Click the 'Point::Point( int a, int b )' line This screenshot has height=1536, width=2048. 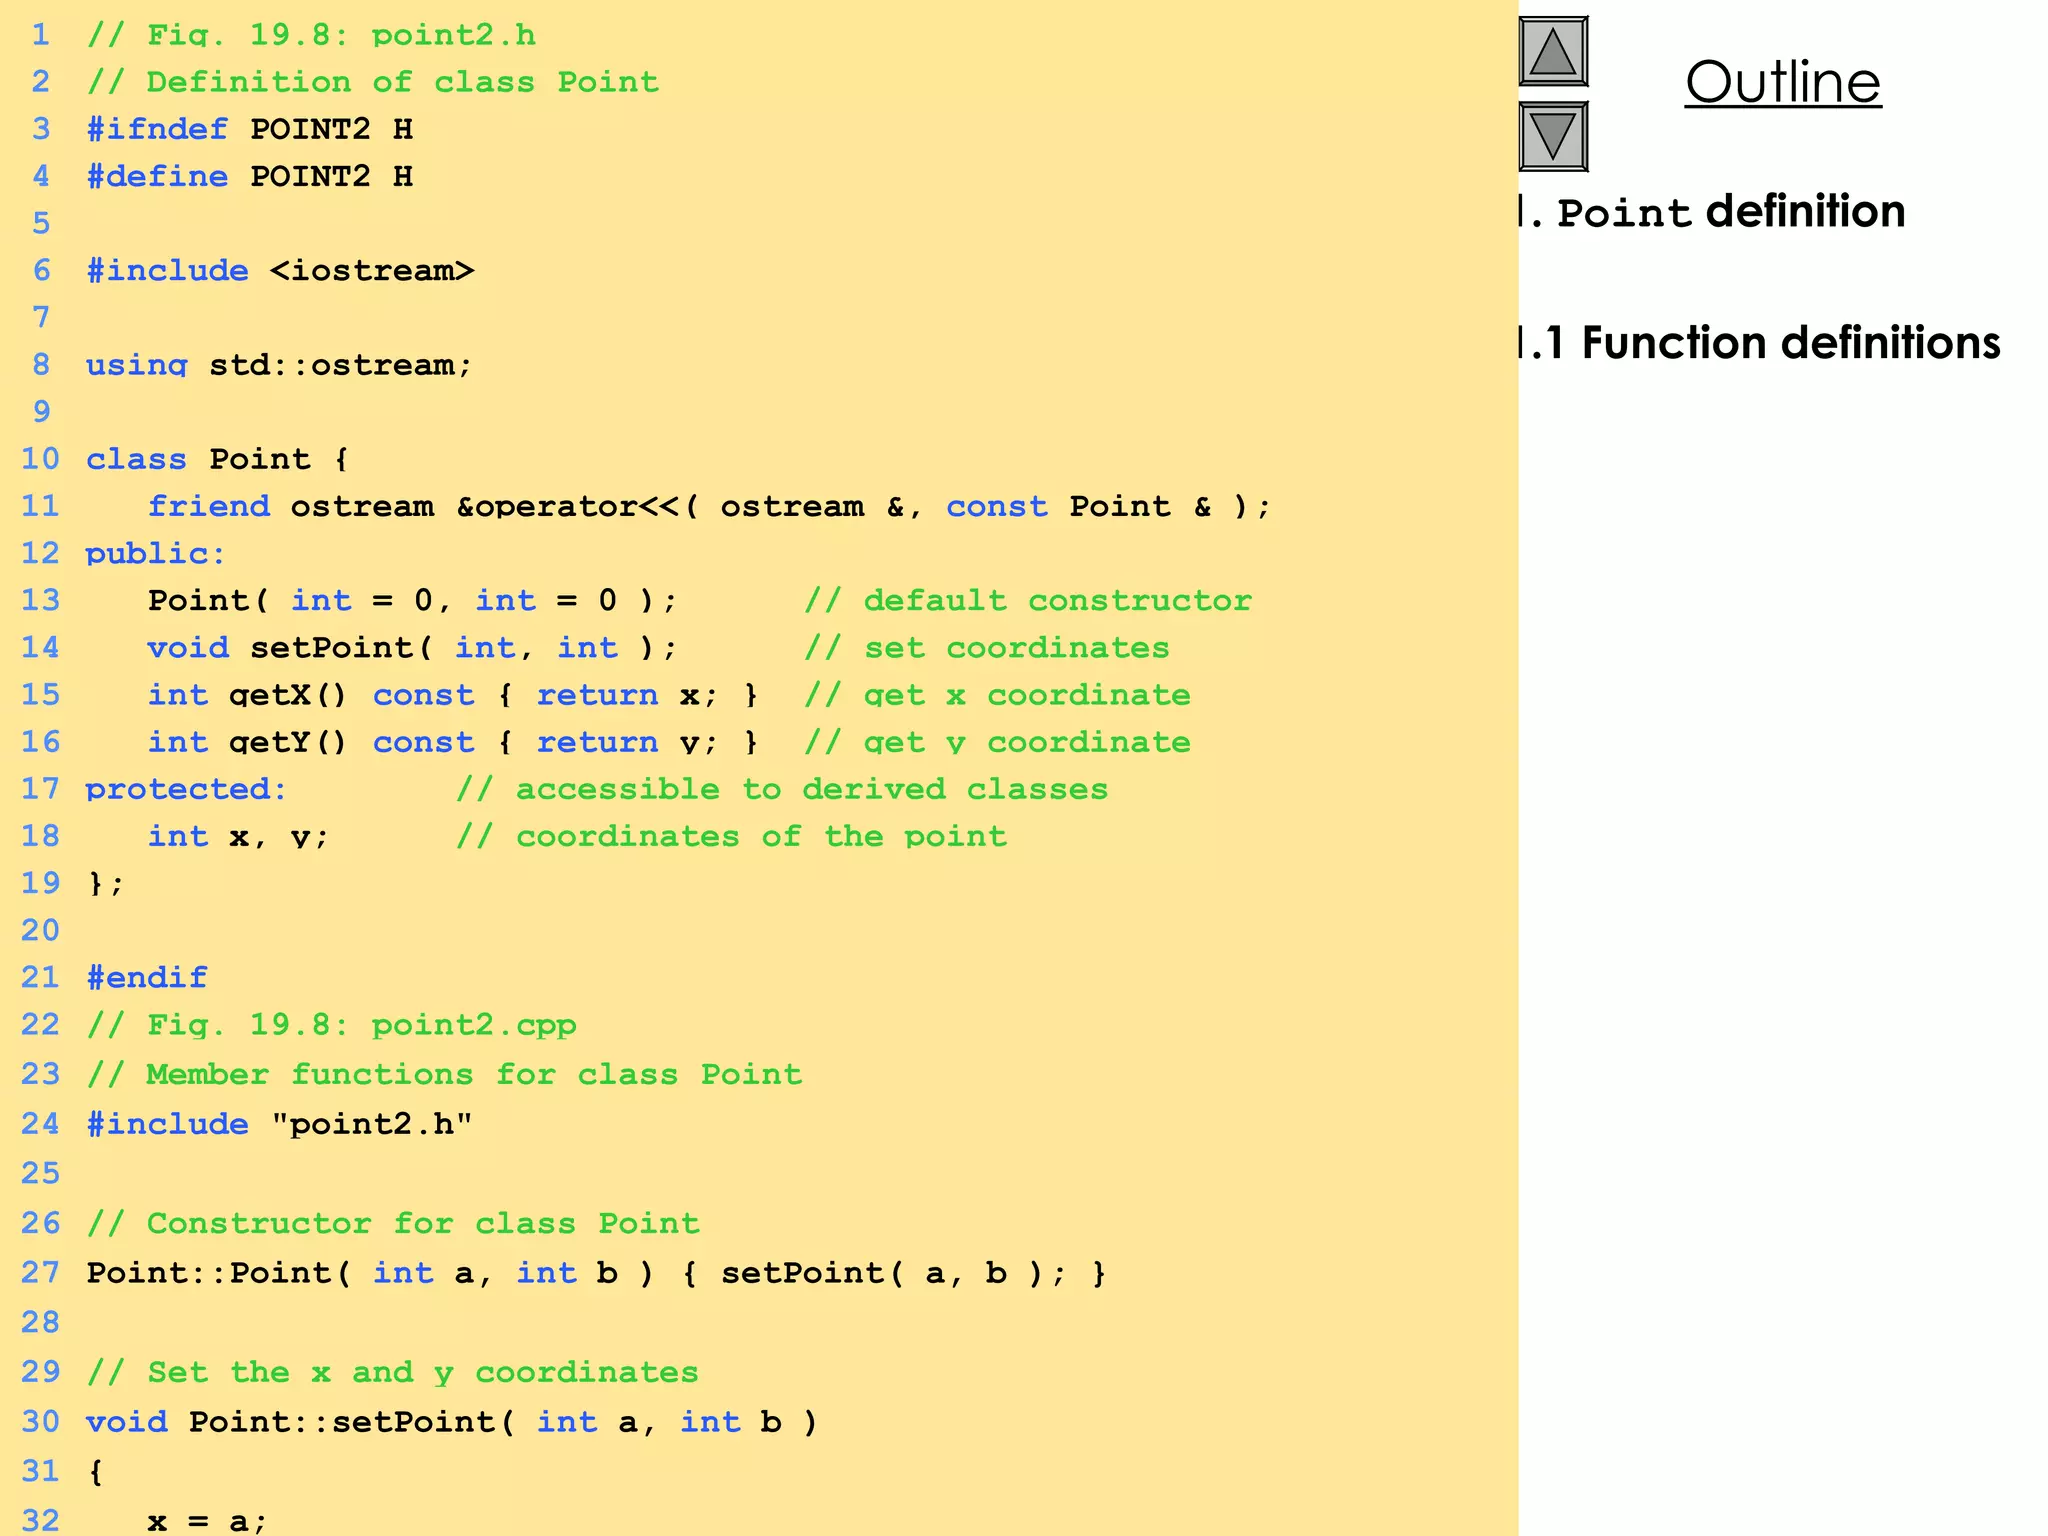point(596,1273)
